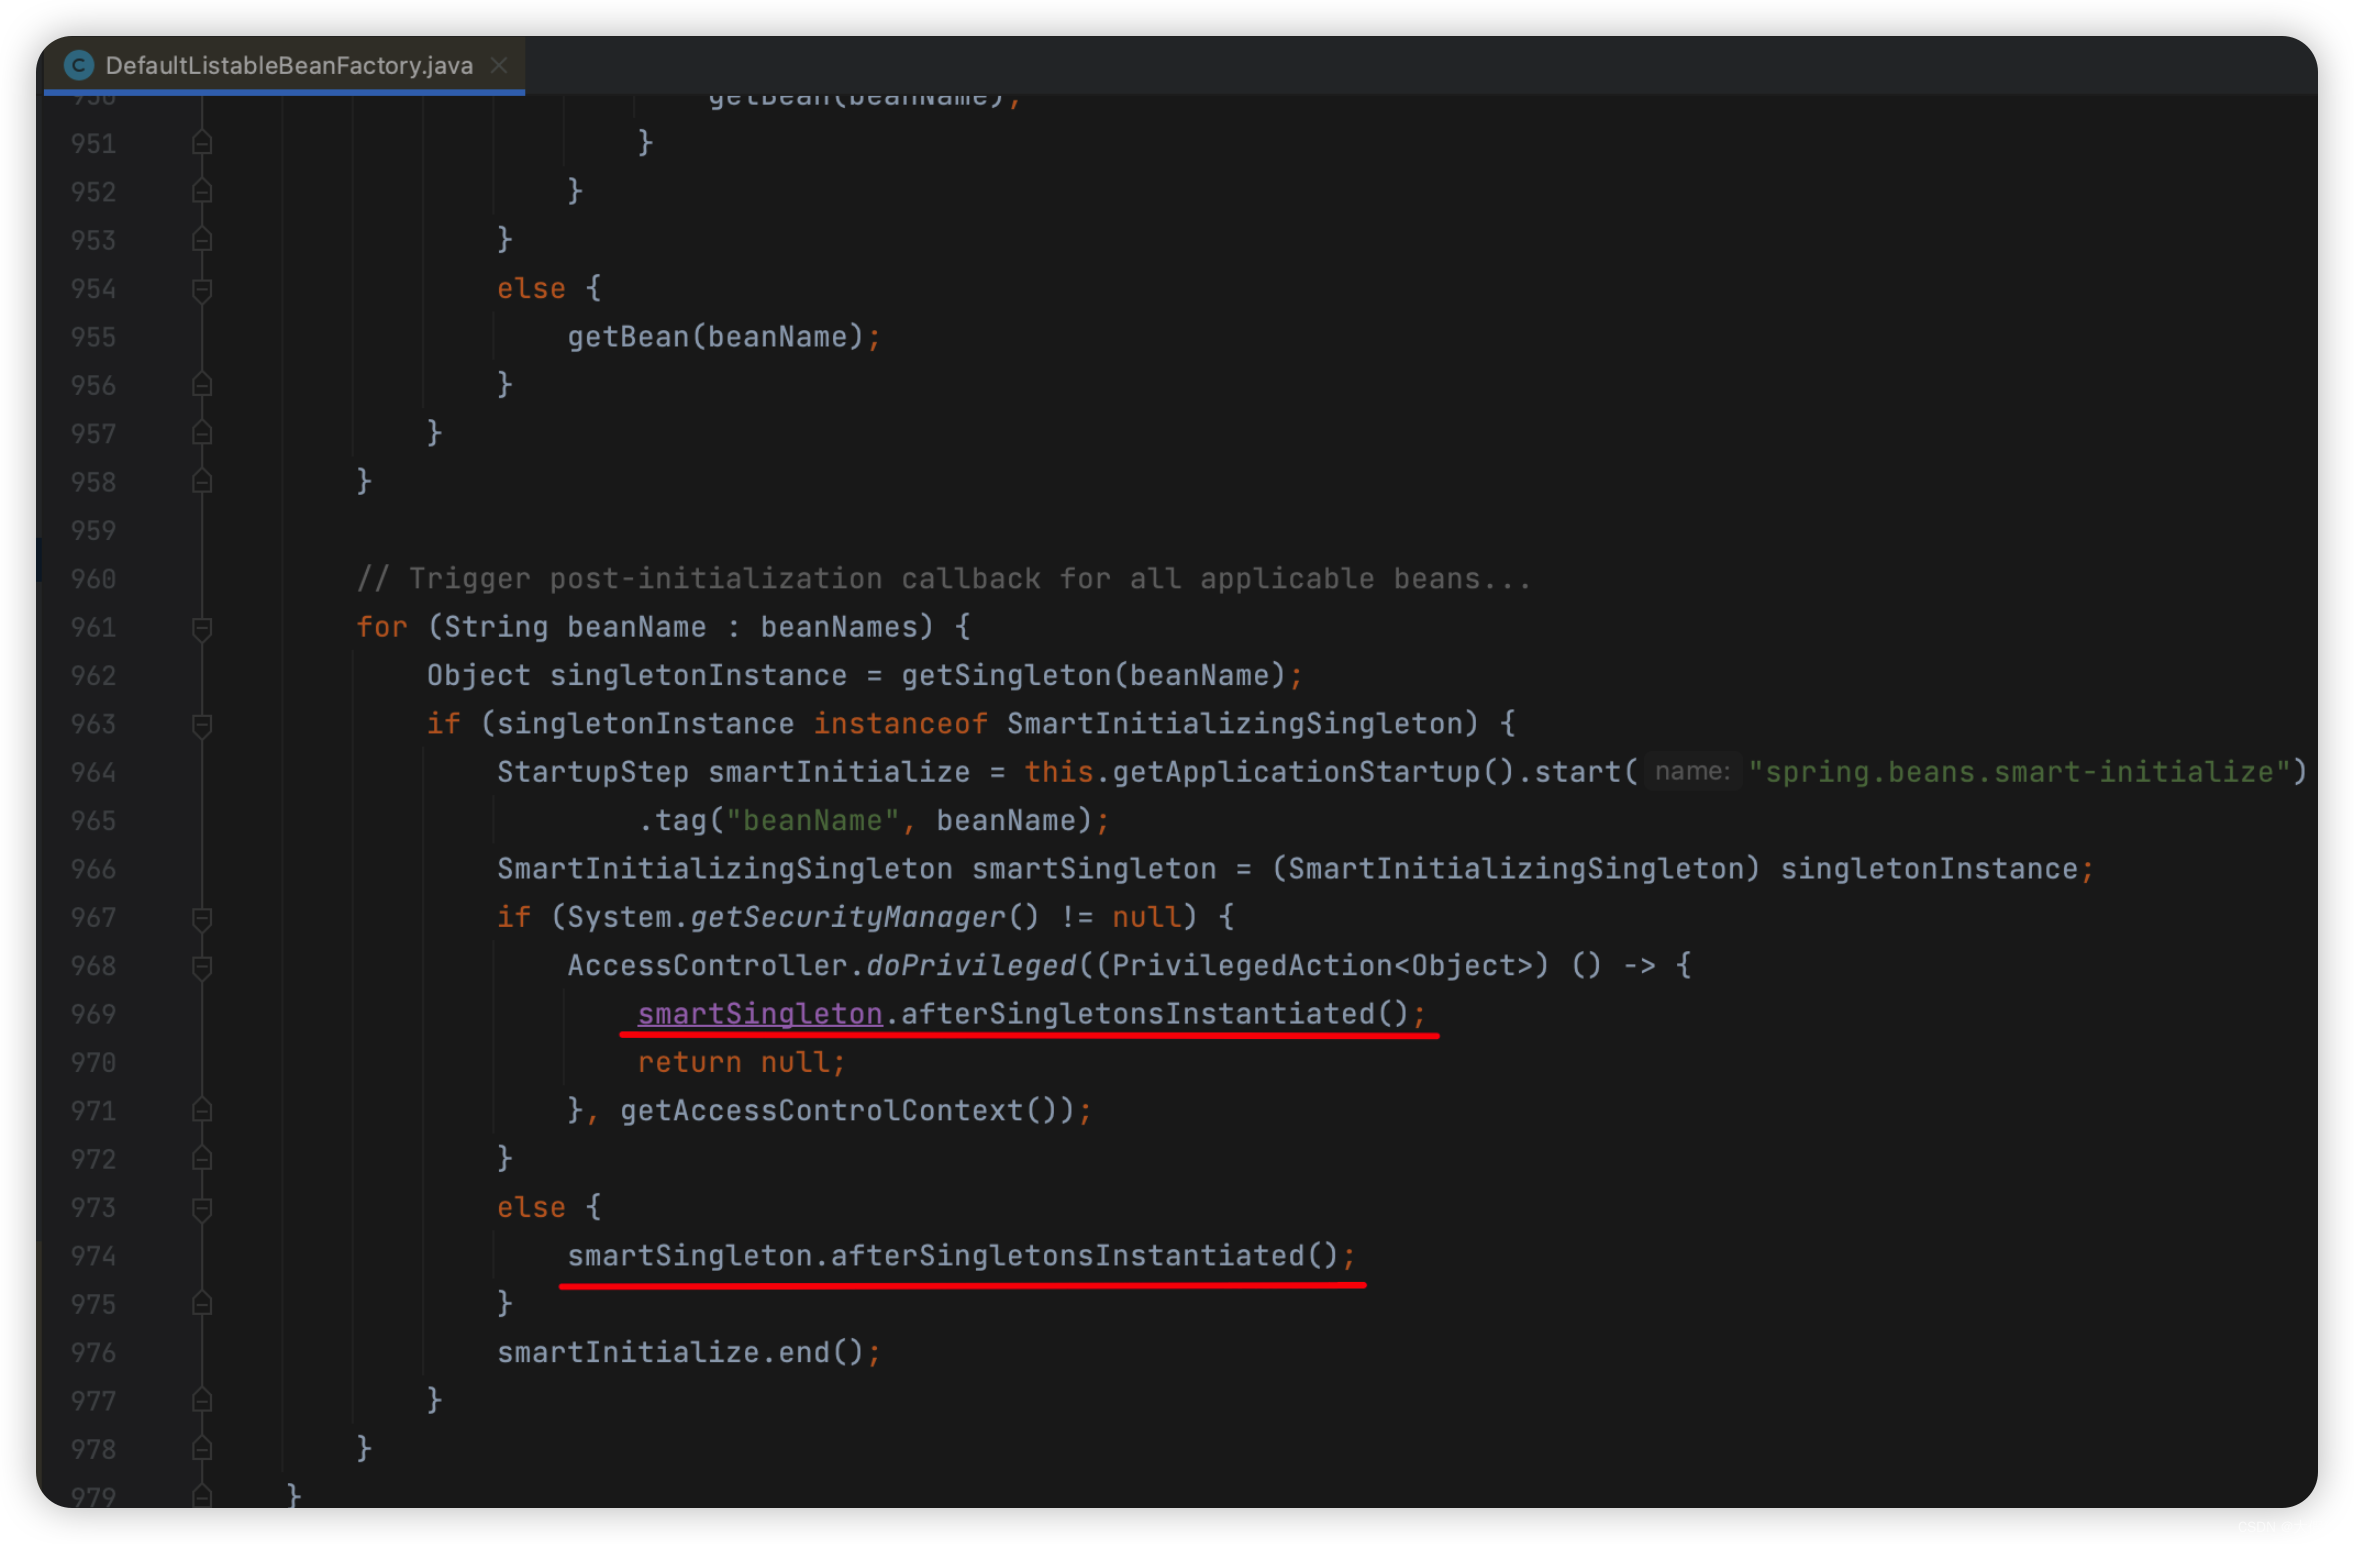
Task: Click the Java class icon on the tab
Action: (x=78, y=65)
